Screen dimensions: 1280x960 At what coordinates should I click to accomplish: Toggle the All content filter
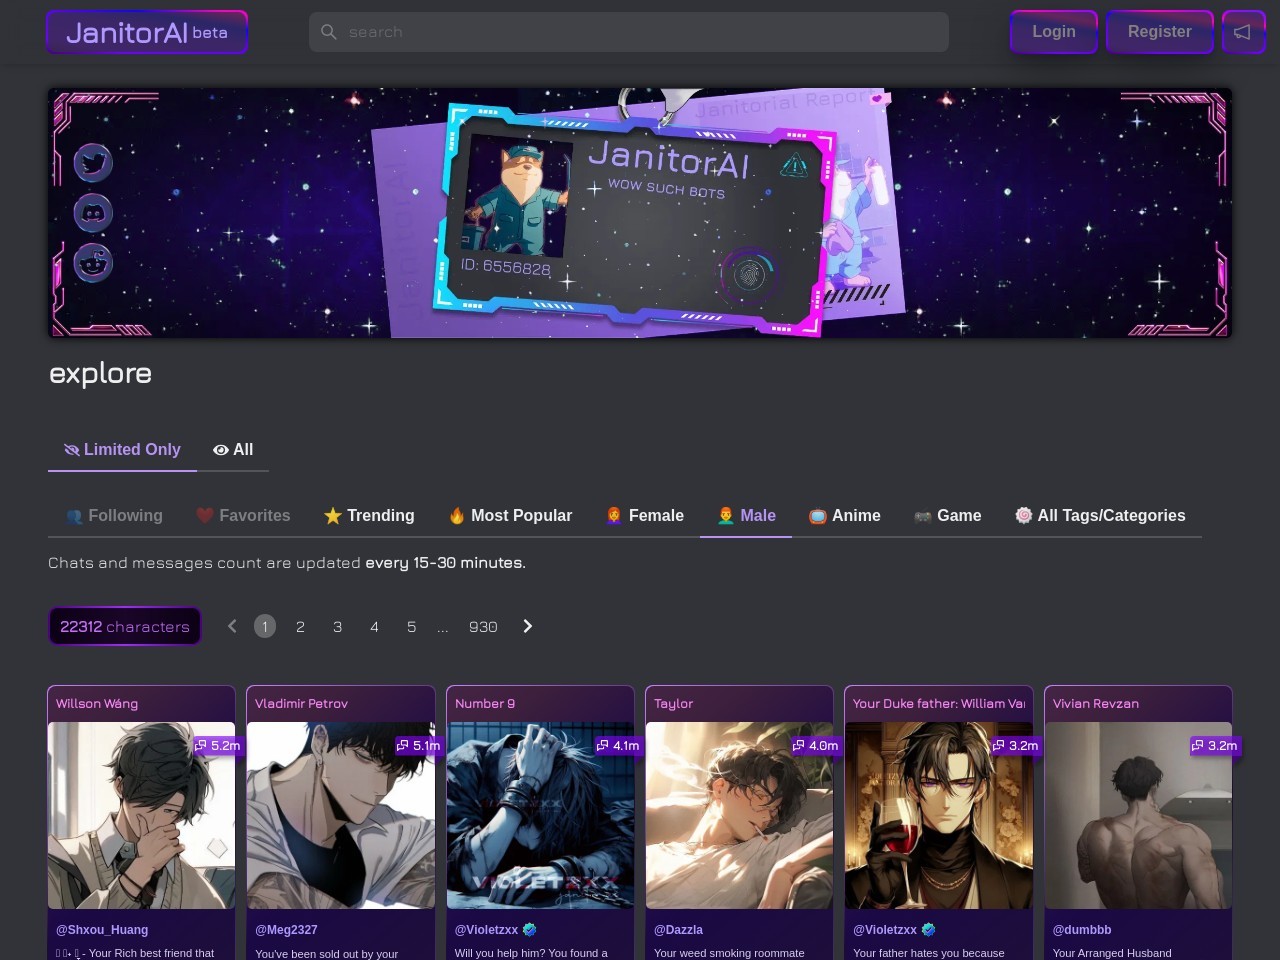click(x=233, y=450)
